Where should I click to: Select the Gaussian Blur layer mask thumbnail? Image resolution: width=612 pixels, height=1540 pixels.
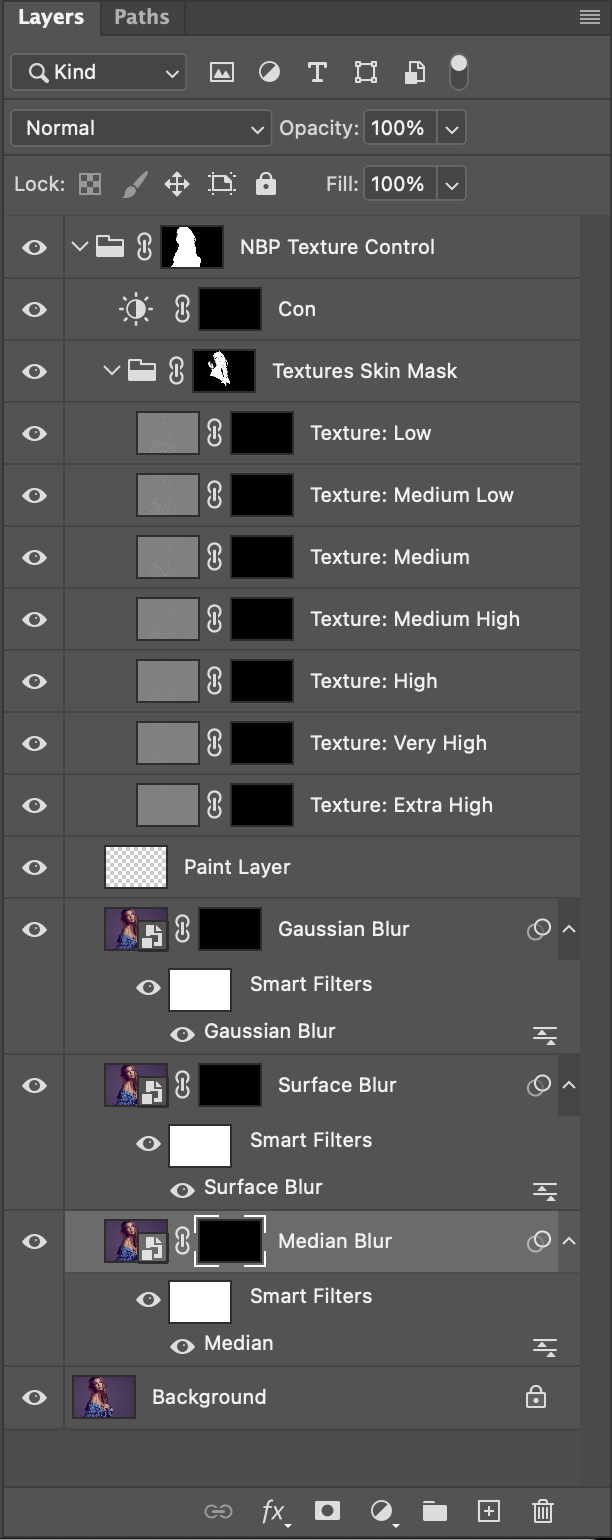coord(230,929)
